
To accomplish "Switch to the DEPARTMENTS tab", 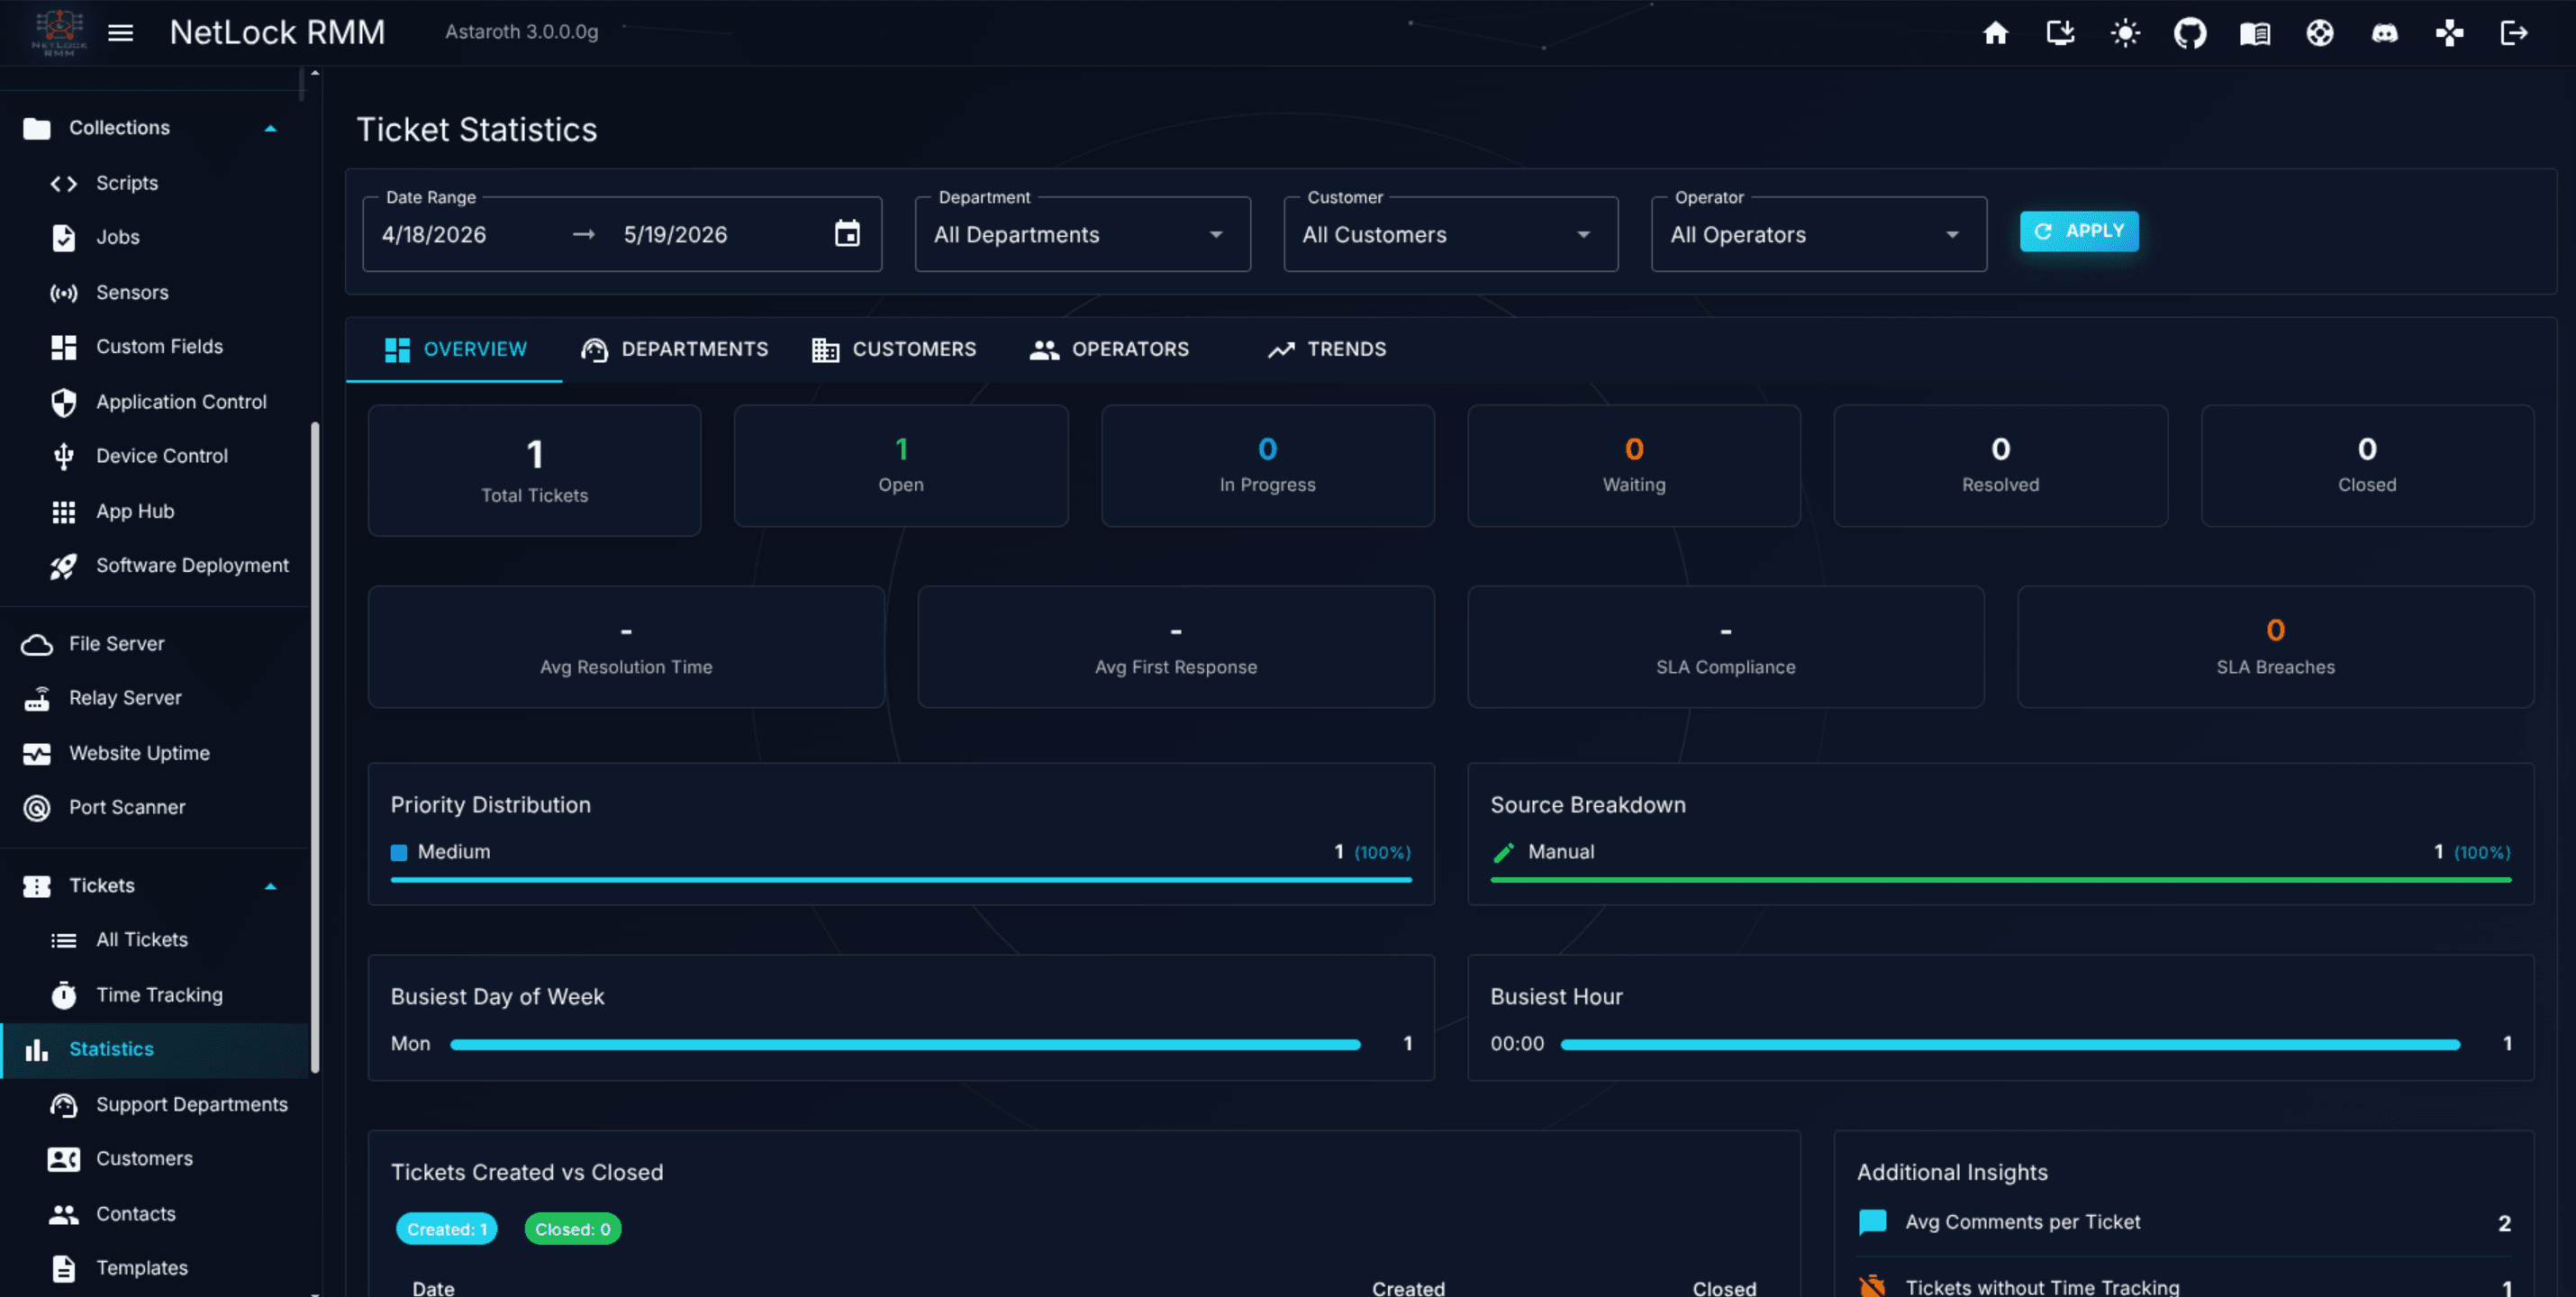I will tap(675, 349).
